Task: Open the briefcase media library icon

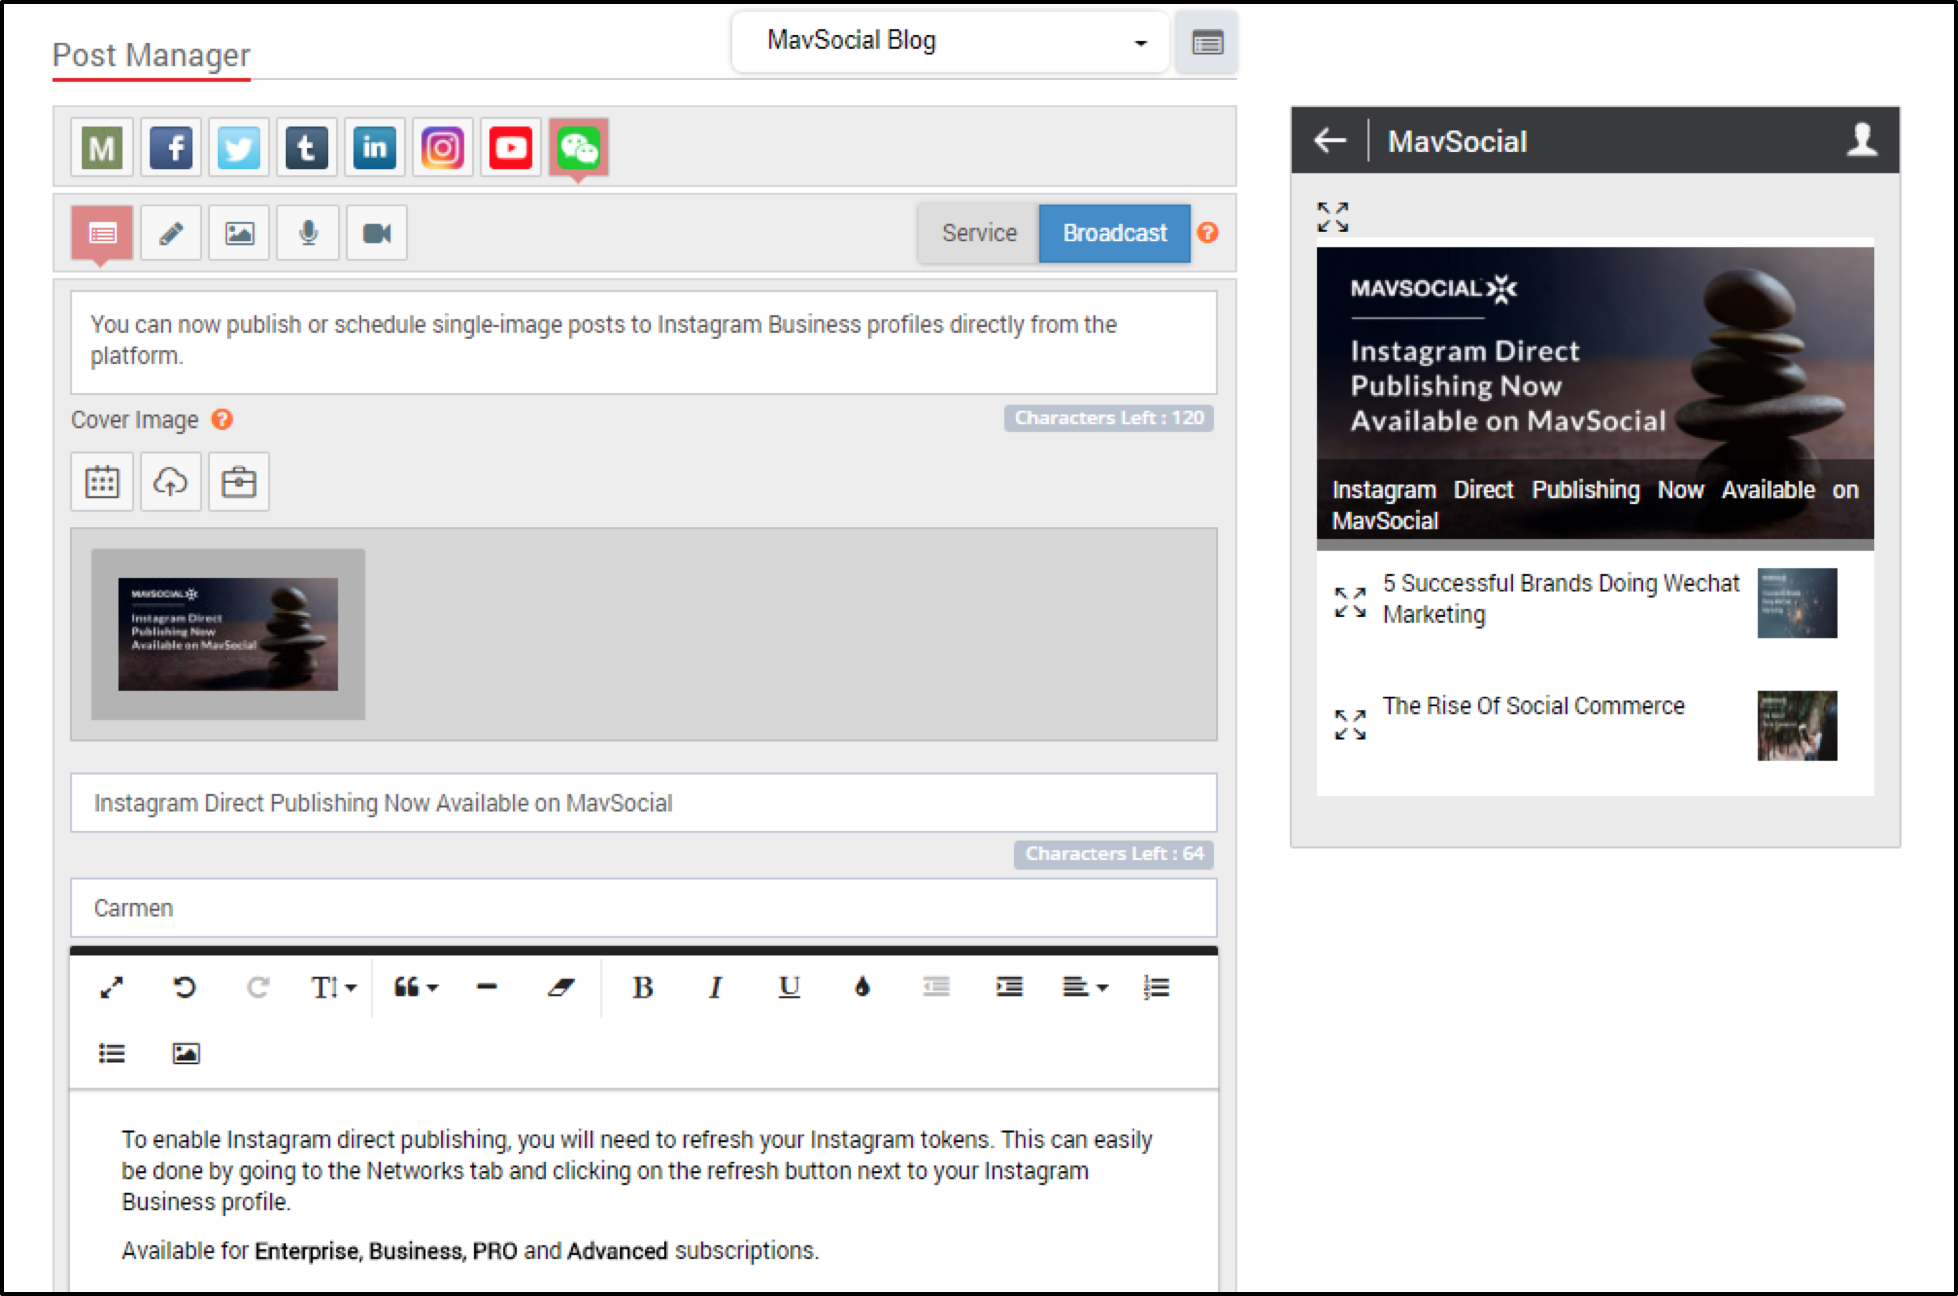Action: coord(238,482)
